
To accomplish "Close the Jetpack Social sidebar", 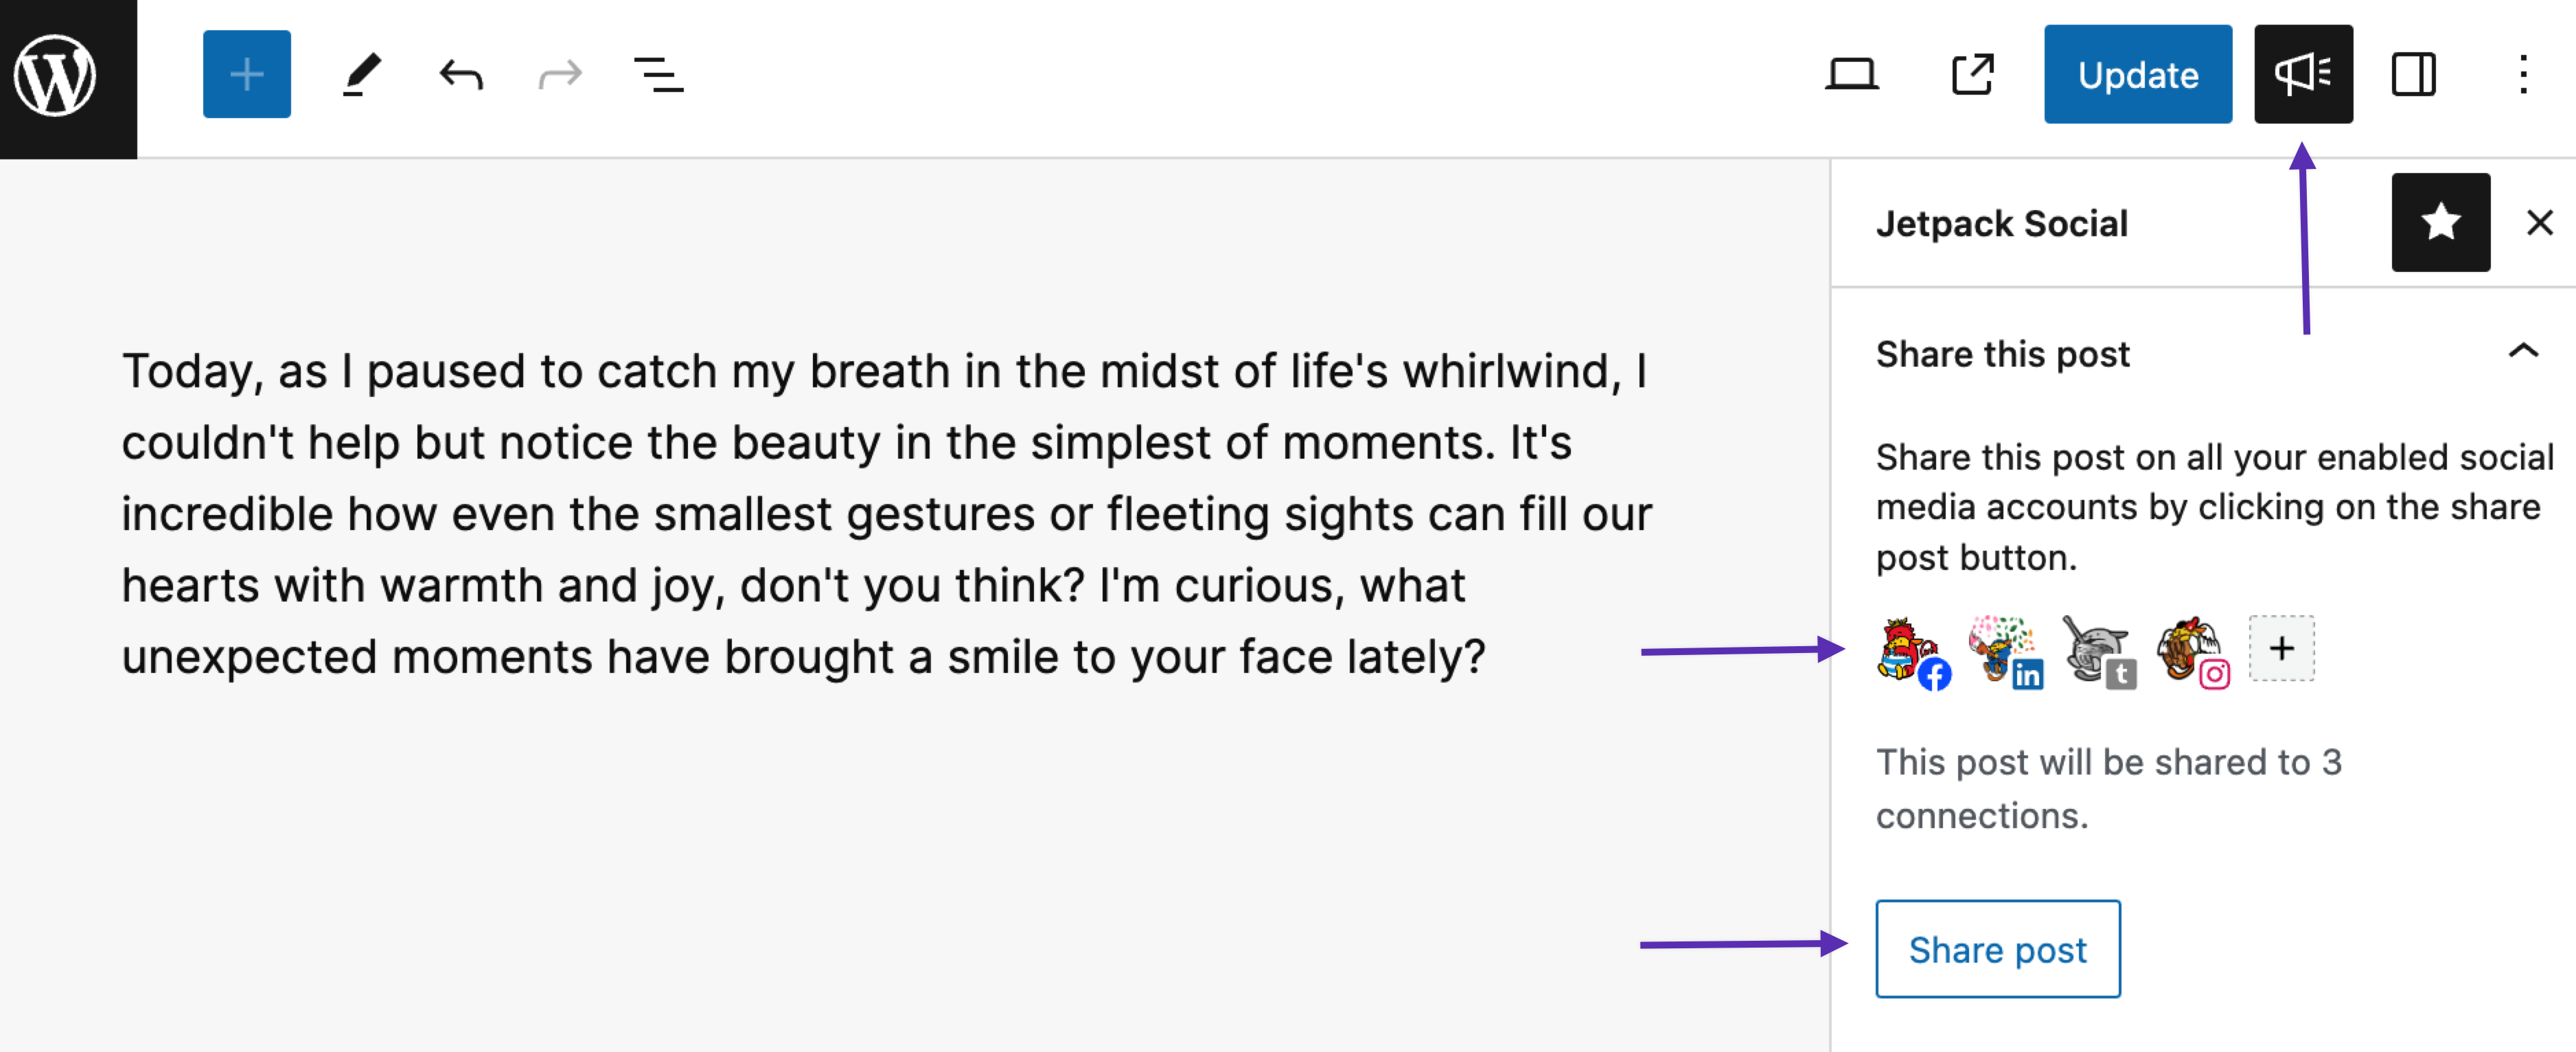I will click(x=2539, y=222).
